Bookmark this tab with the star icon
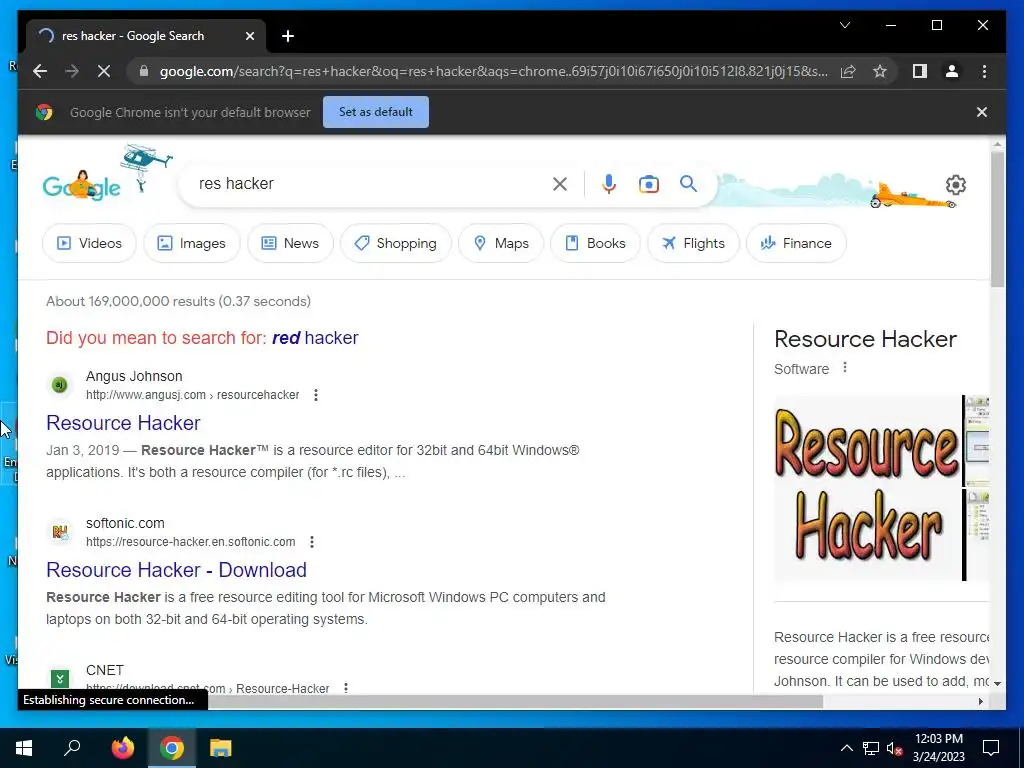Screen dimensions: 1024x768 click(880, 71)
